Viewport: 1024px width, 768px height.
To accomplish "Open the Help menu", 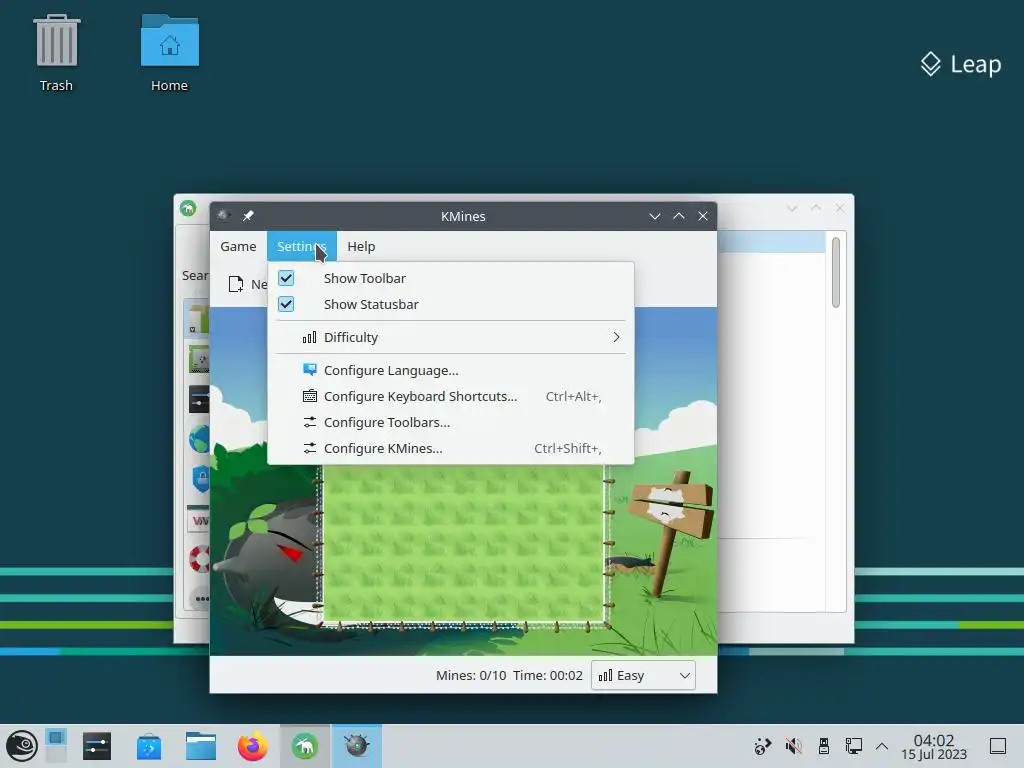I will tap(361, 246).
